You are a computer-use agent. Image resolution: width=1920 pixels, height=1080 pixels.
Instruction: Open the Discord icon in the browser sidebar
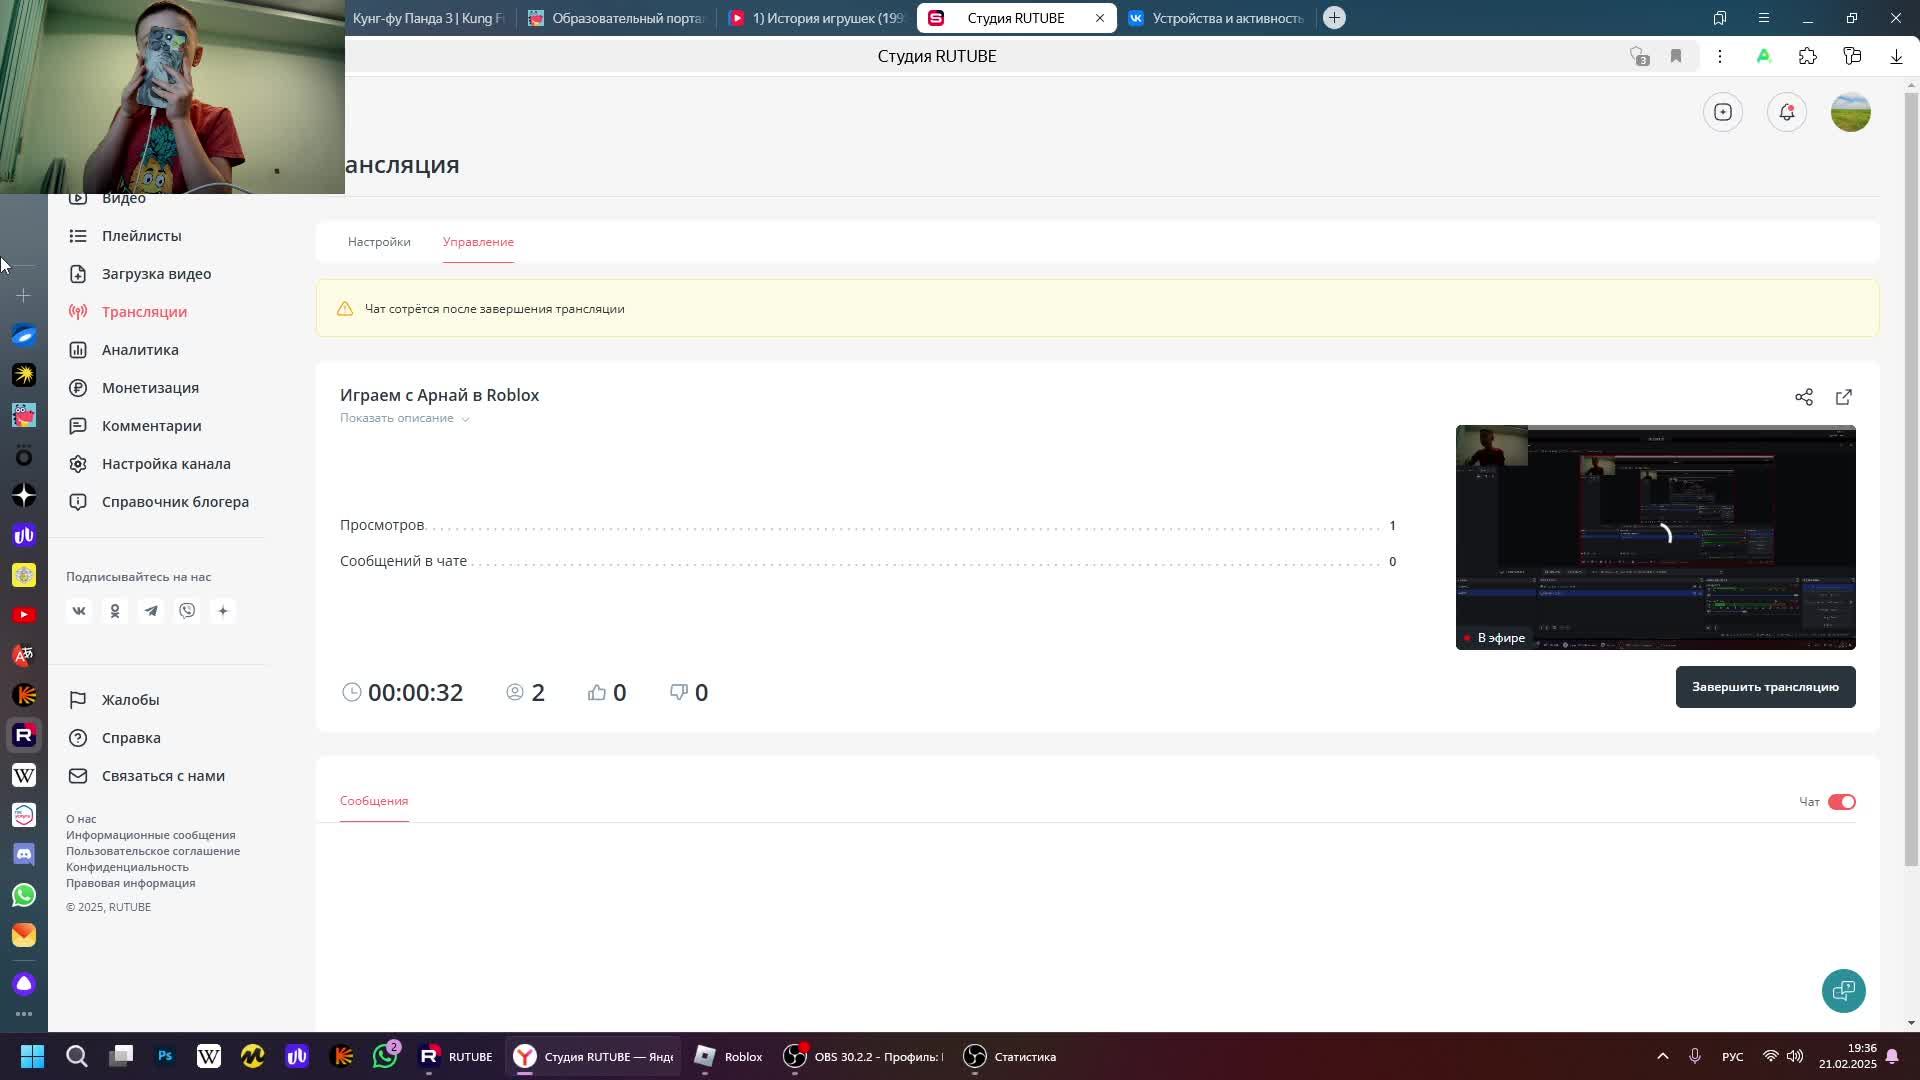pos(24,855)
